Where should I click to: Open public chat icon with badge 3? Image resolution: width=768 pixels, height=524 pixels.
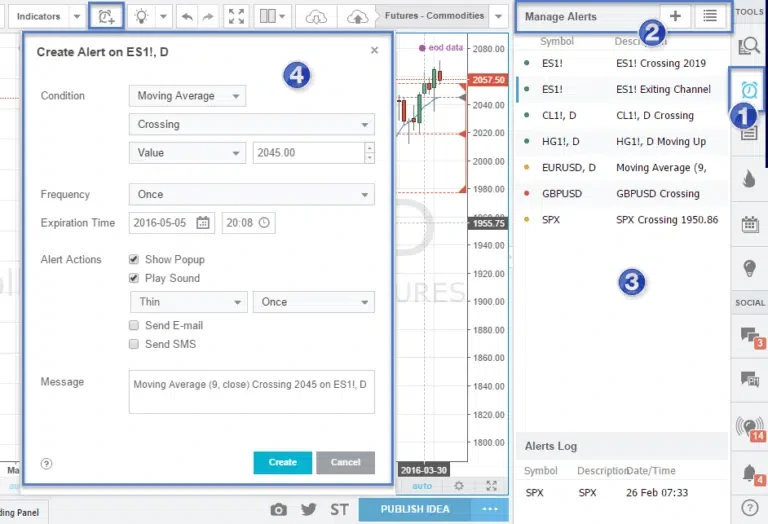752,337
